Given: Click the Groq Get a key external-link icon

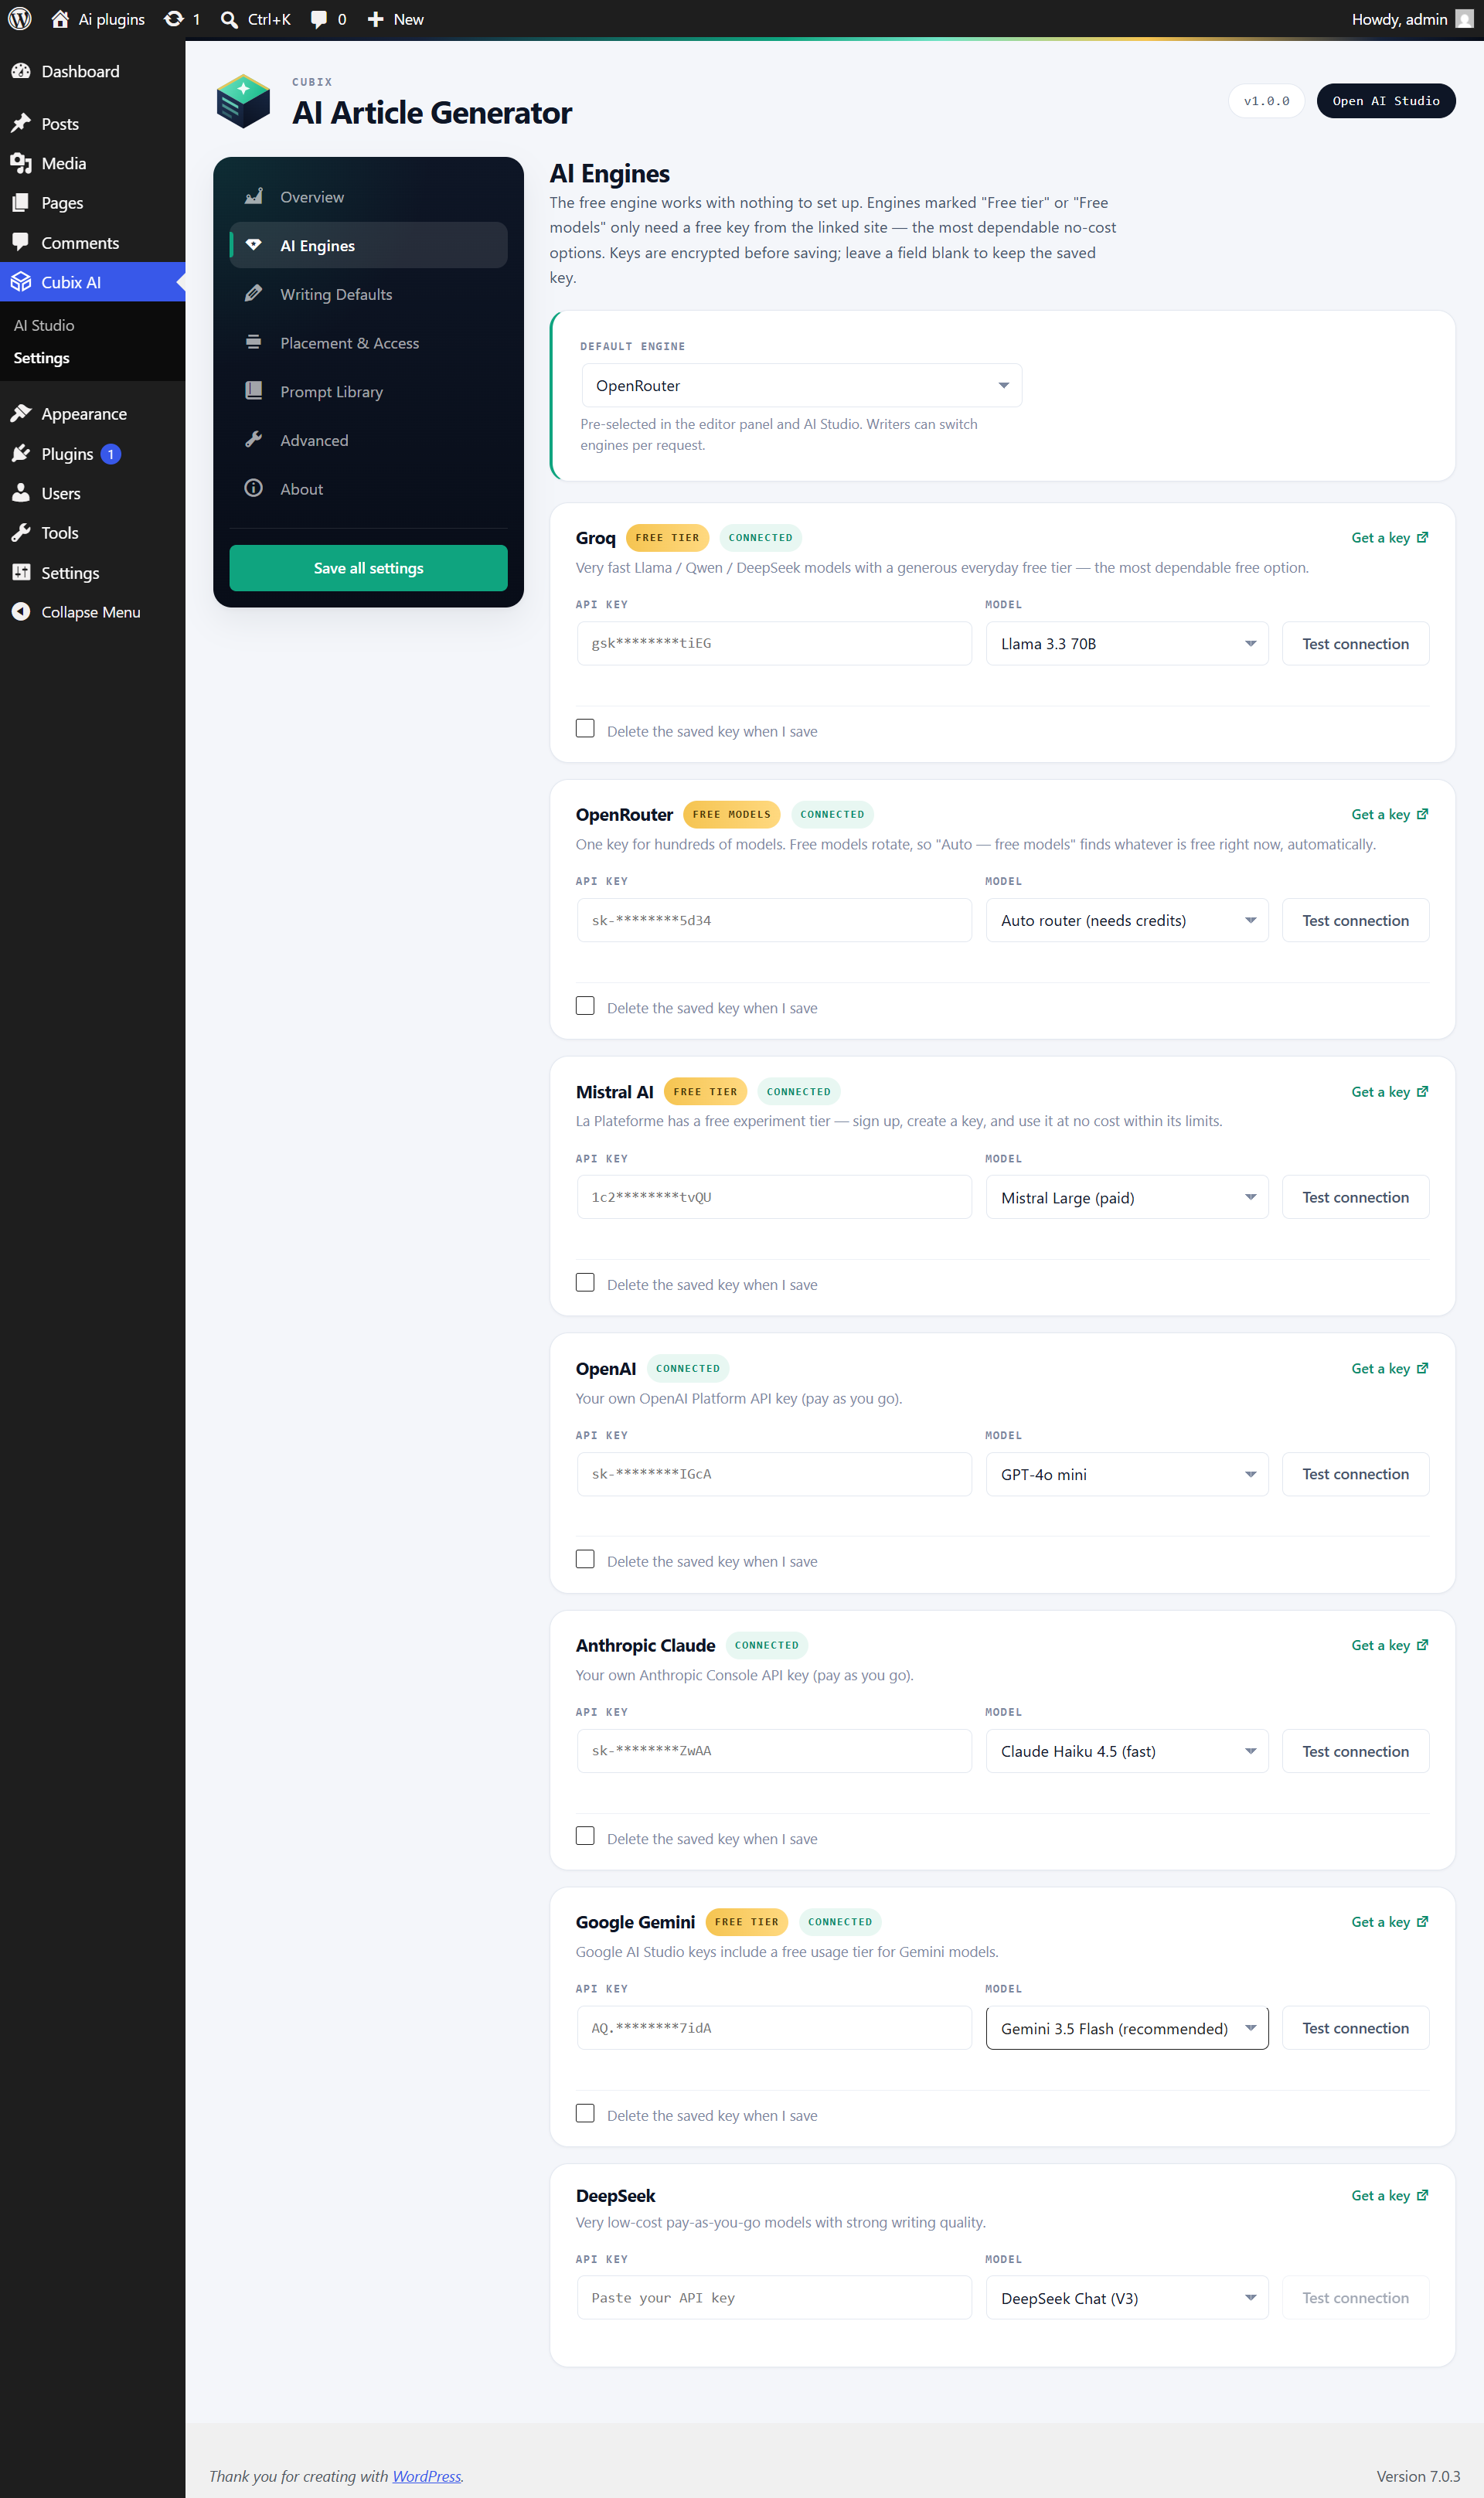Looking at the screenshot, I should pos(1423,537).
